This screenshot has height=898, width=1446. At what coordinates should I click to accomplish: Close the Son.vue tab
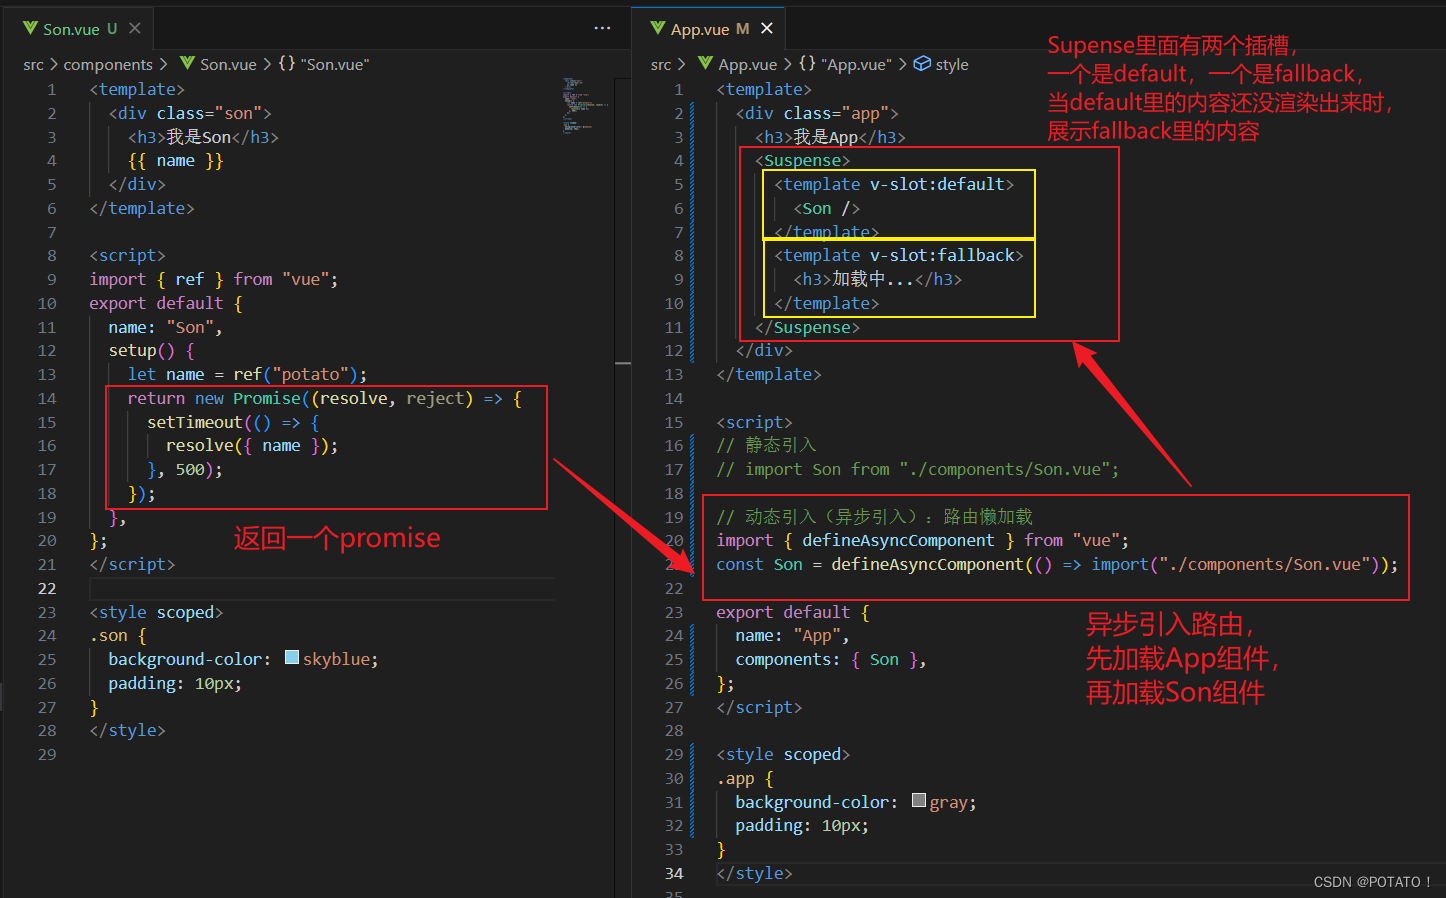(135, 29)
